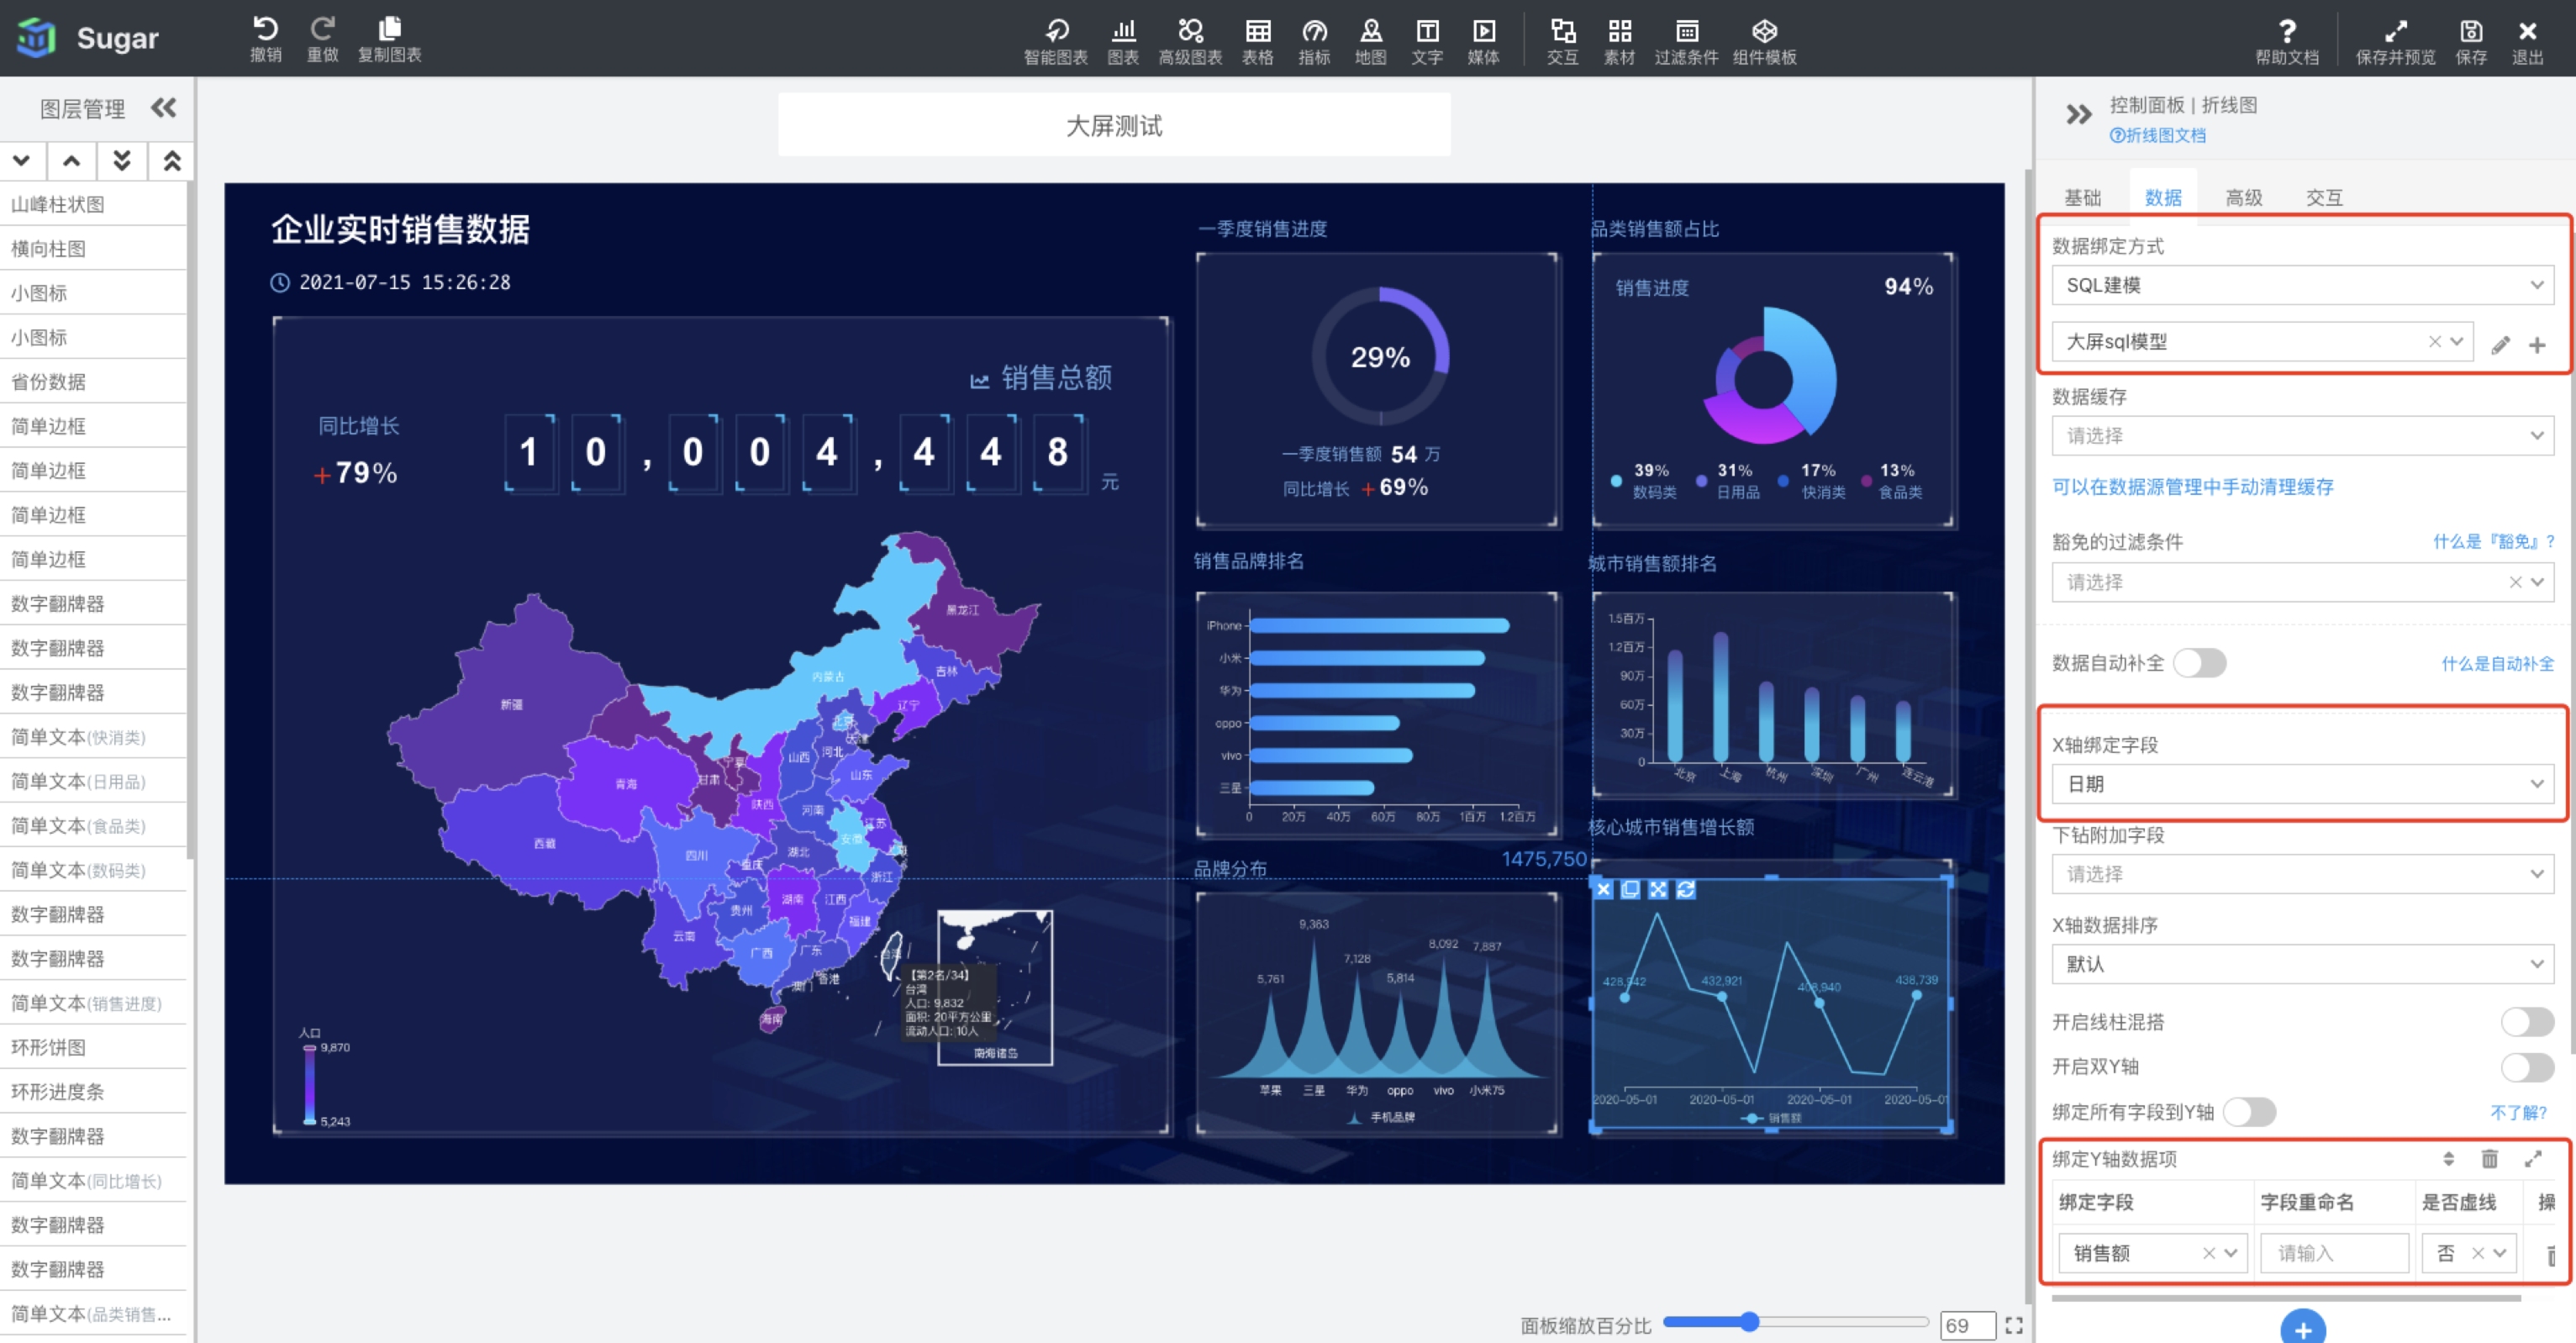Switch to the 基础 tab
This screenshot has height=1343, width=2576.
pos(2083,198)
